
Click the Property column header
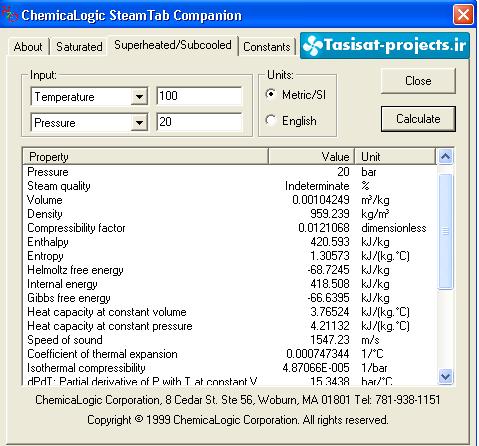[145, 157]
